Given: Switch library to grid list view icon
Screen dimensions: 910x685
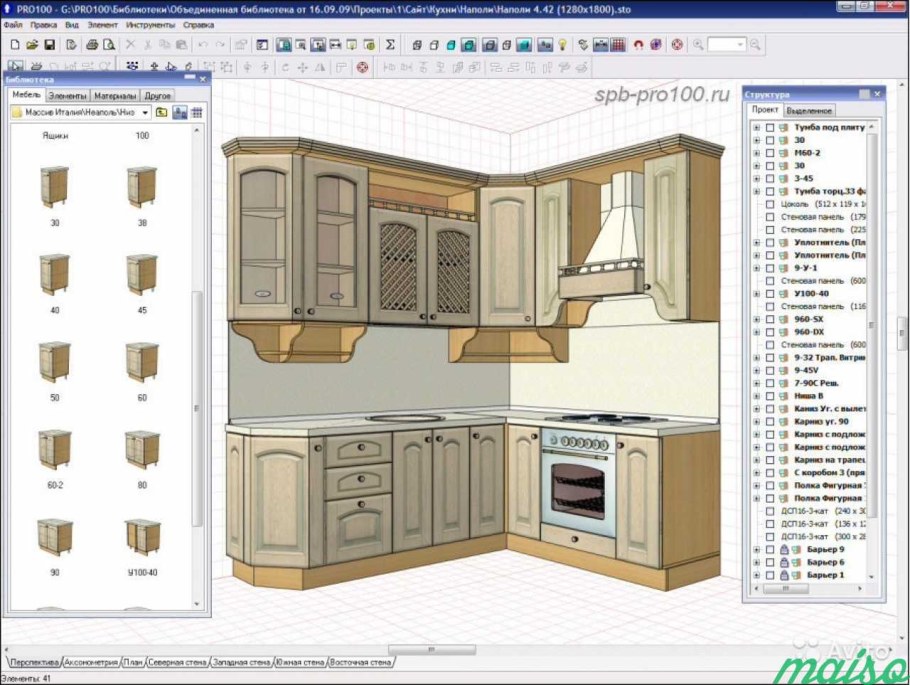Looking at the screenshot, I should [197, 113].
